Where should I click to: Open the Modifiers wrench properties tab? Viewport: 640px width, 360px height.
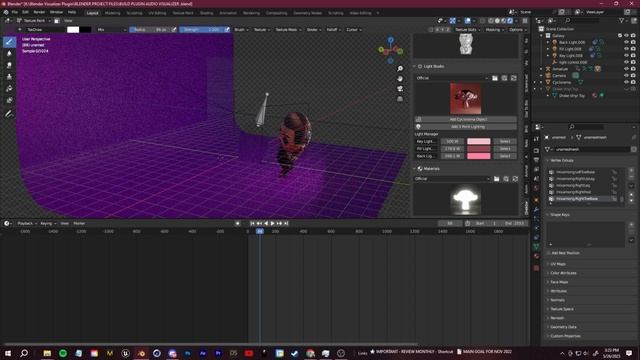click(536, 209)
